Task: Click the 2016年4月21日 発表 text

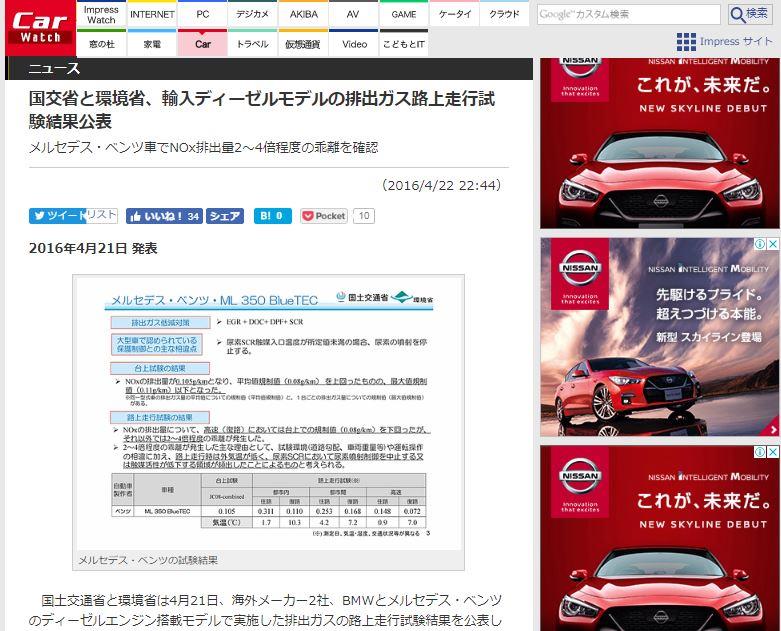Action: 93,248
